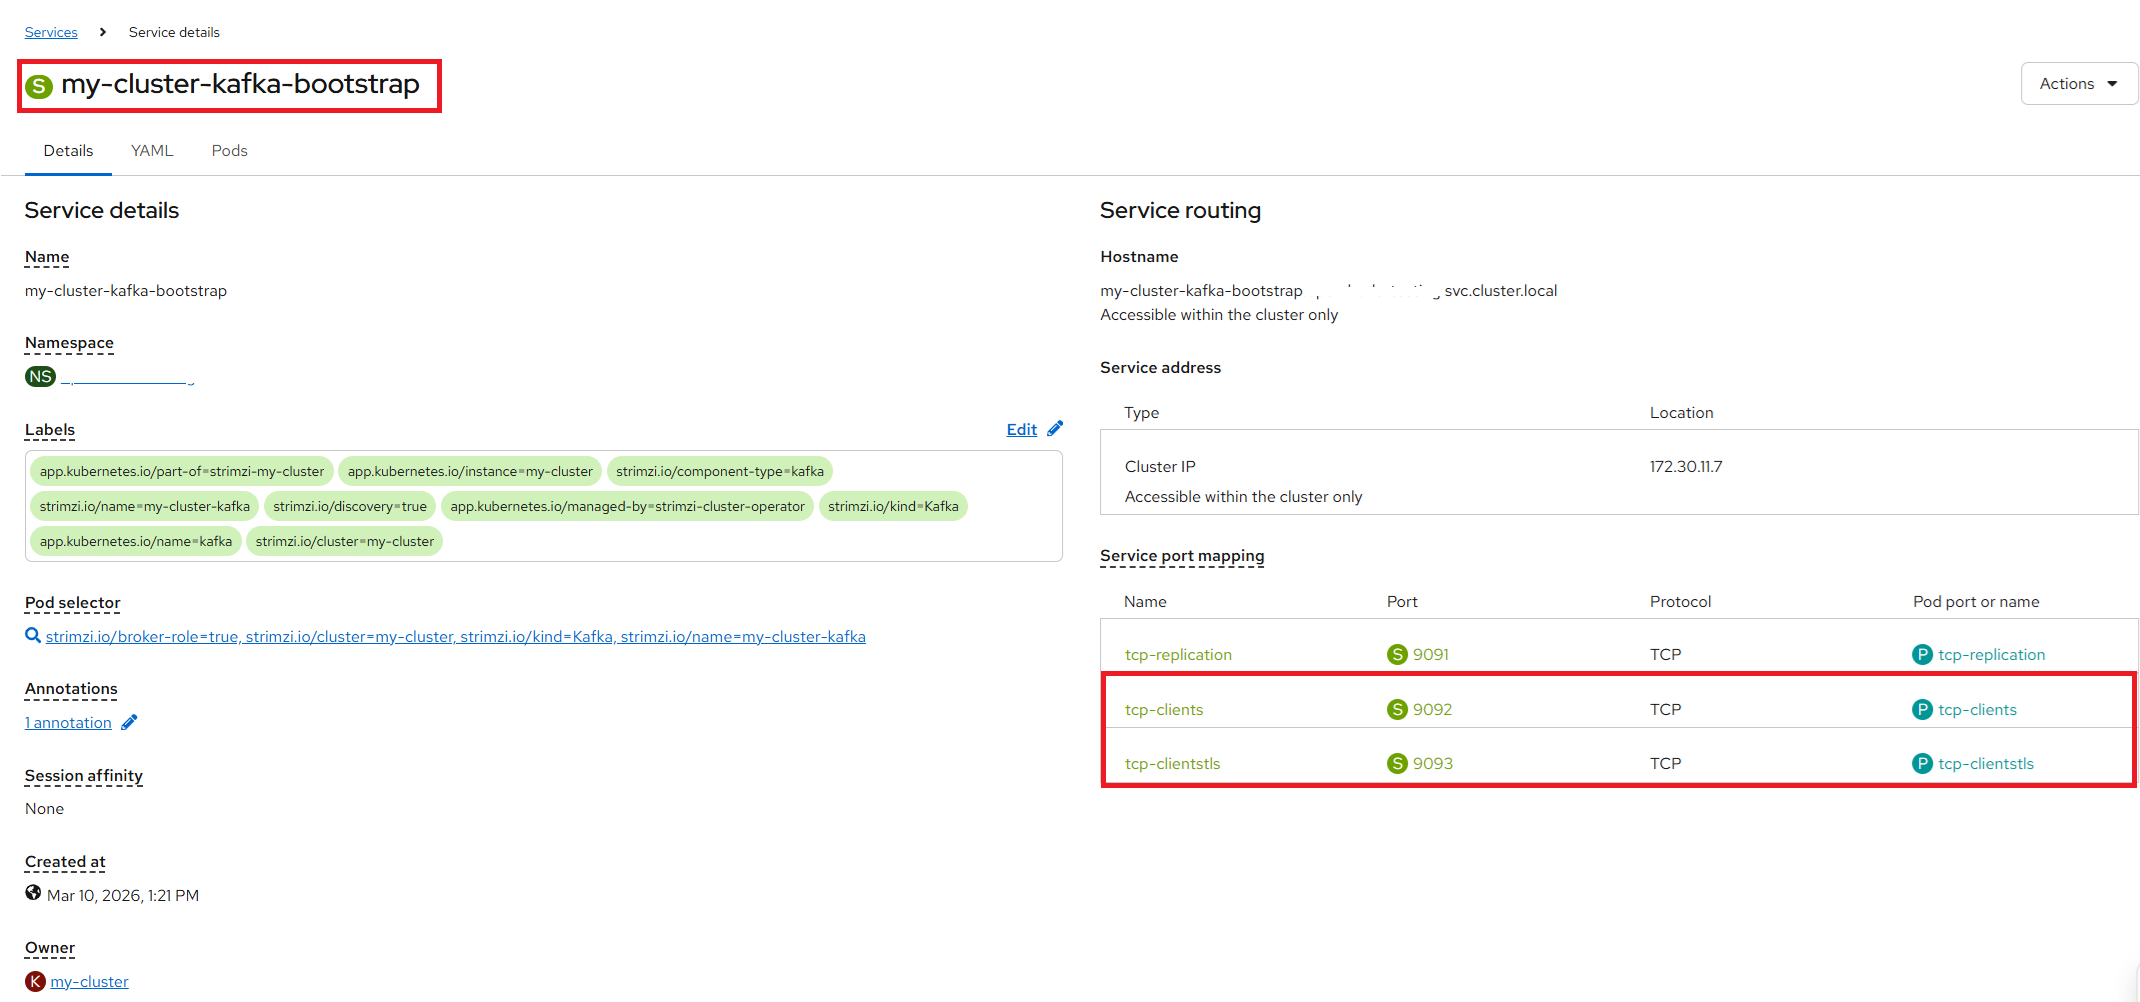
Task: Select the Details tab
Action: 68,151
